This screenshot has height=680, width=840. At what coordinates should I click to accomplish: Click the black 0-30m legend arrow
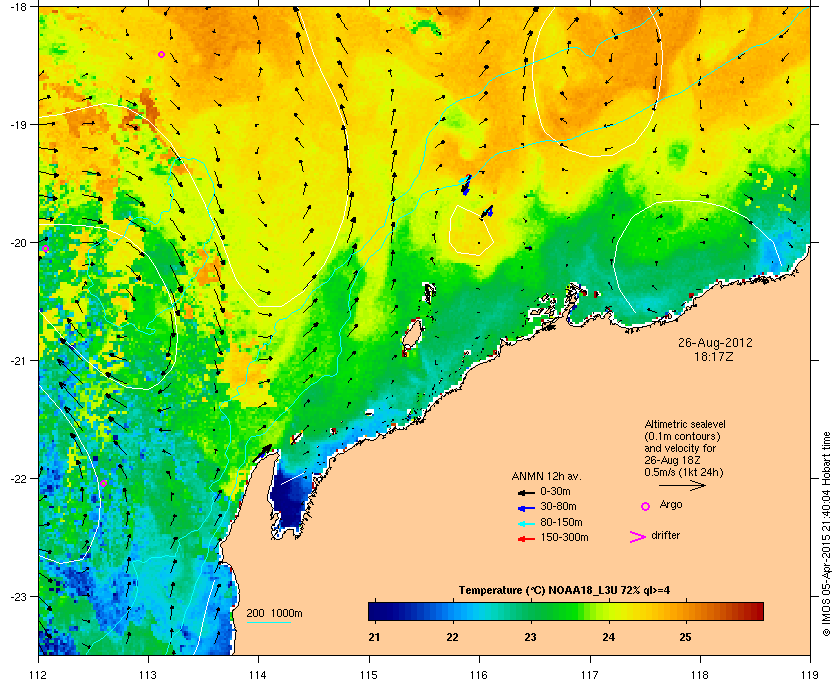[x=526, y=492]
